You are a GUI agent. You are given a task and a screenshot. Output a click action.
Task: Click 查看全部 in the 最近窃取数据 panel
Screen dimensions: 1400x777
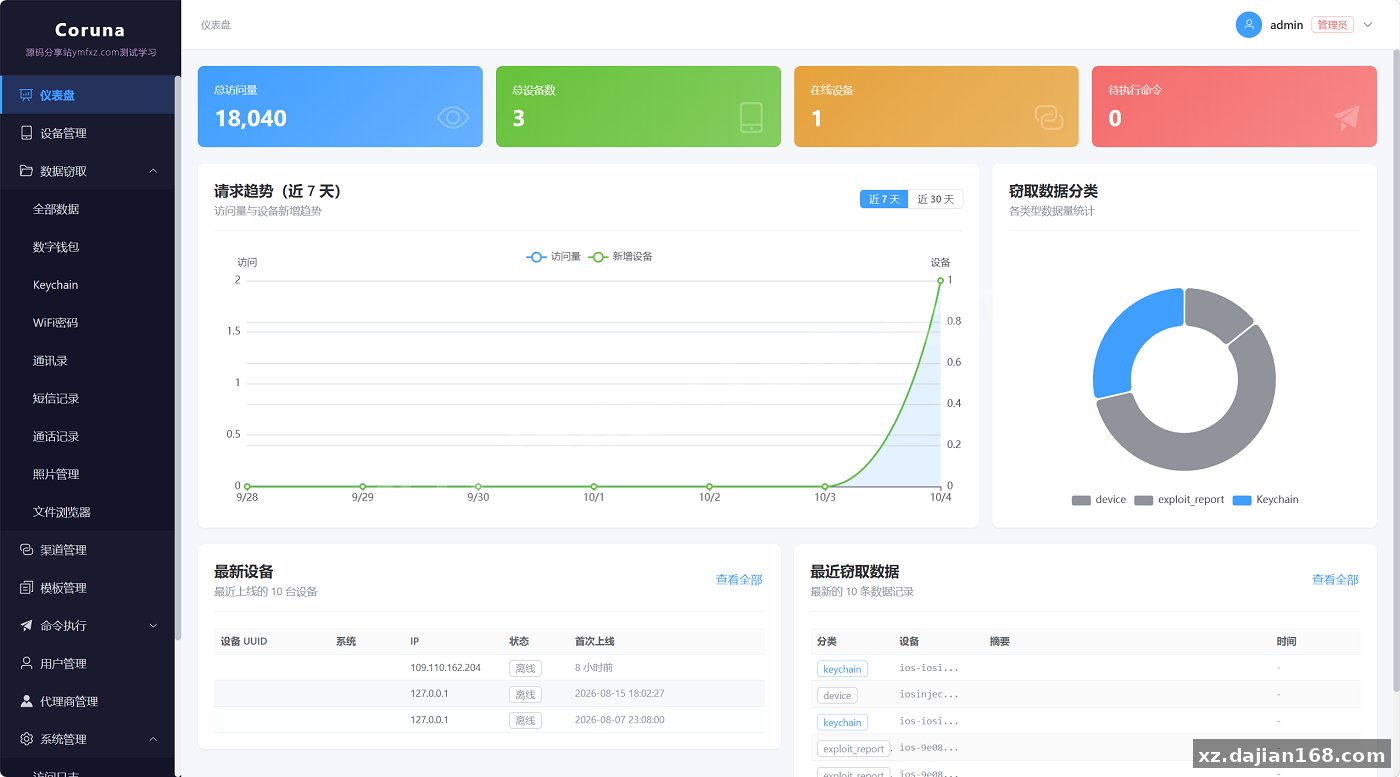point(1335,580)
